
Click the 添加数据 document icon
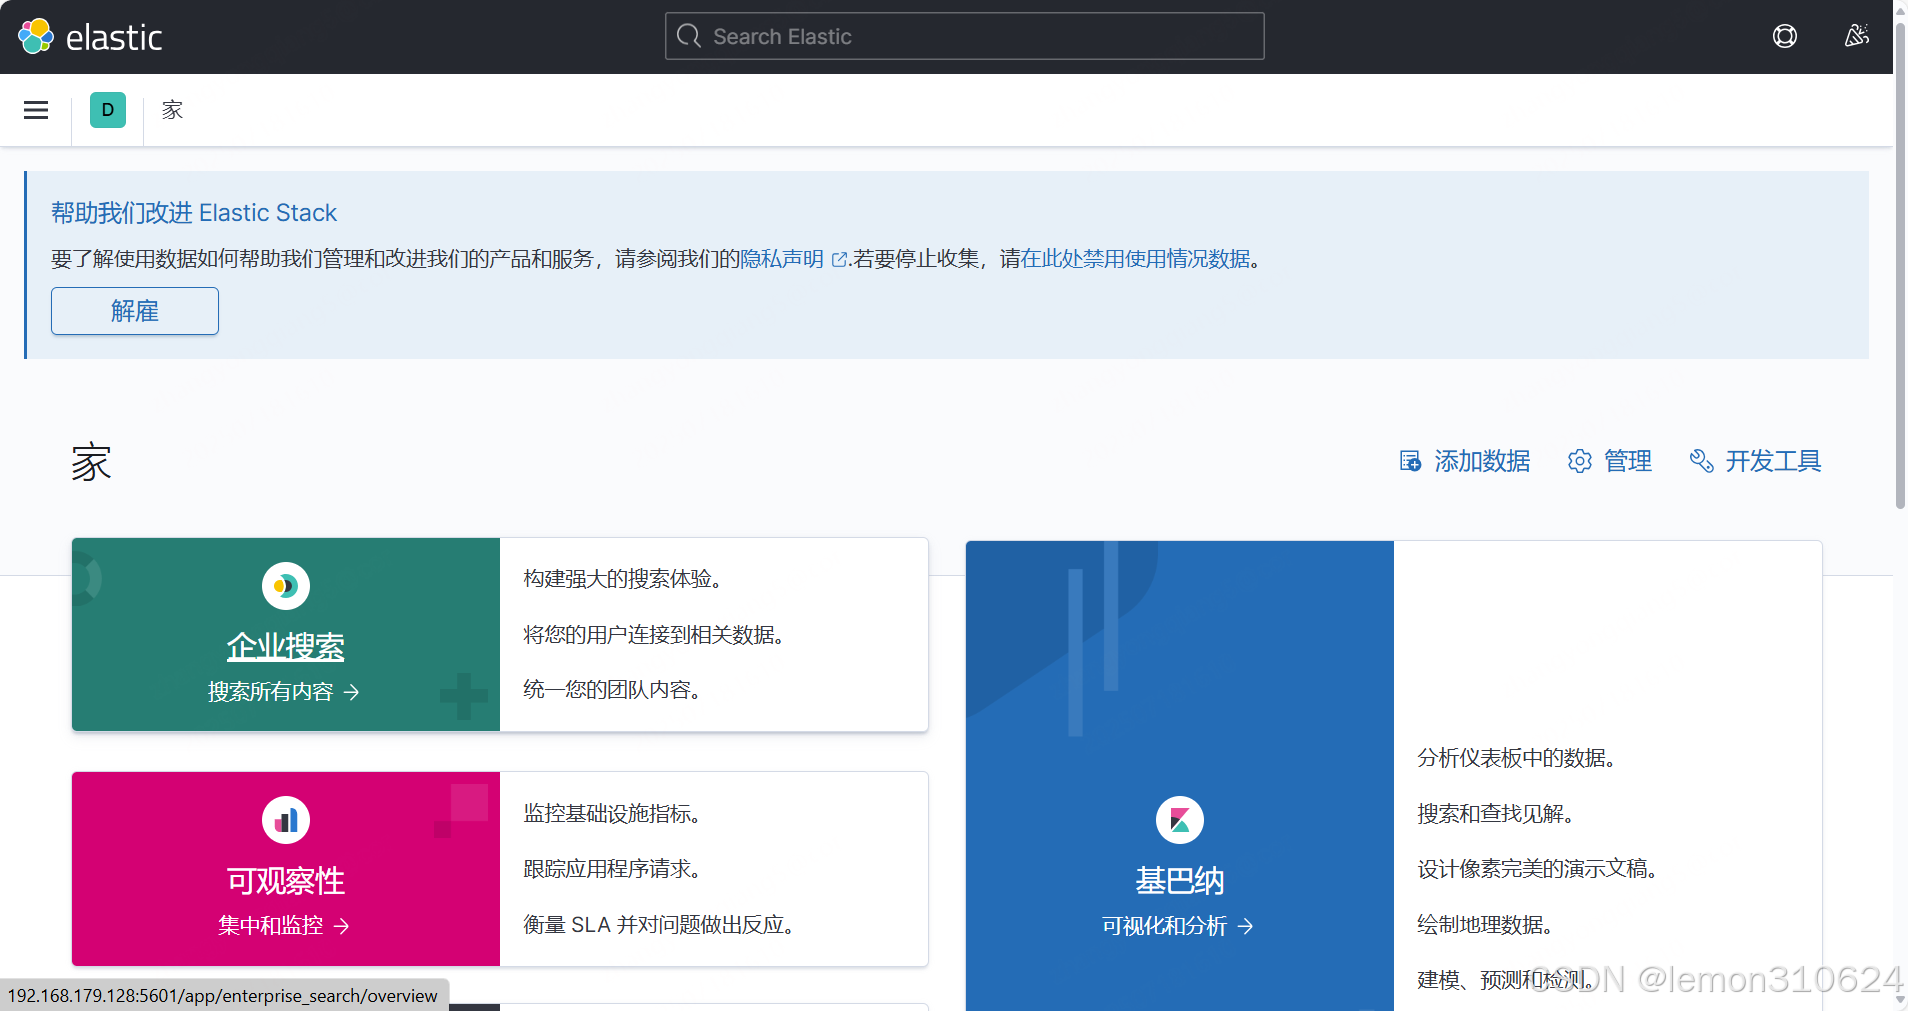coord(1410,461)
